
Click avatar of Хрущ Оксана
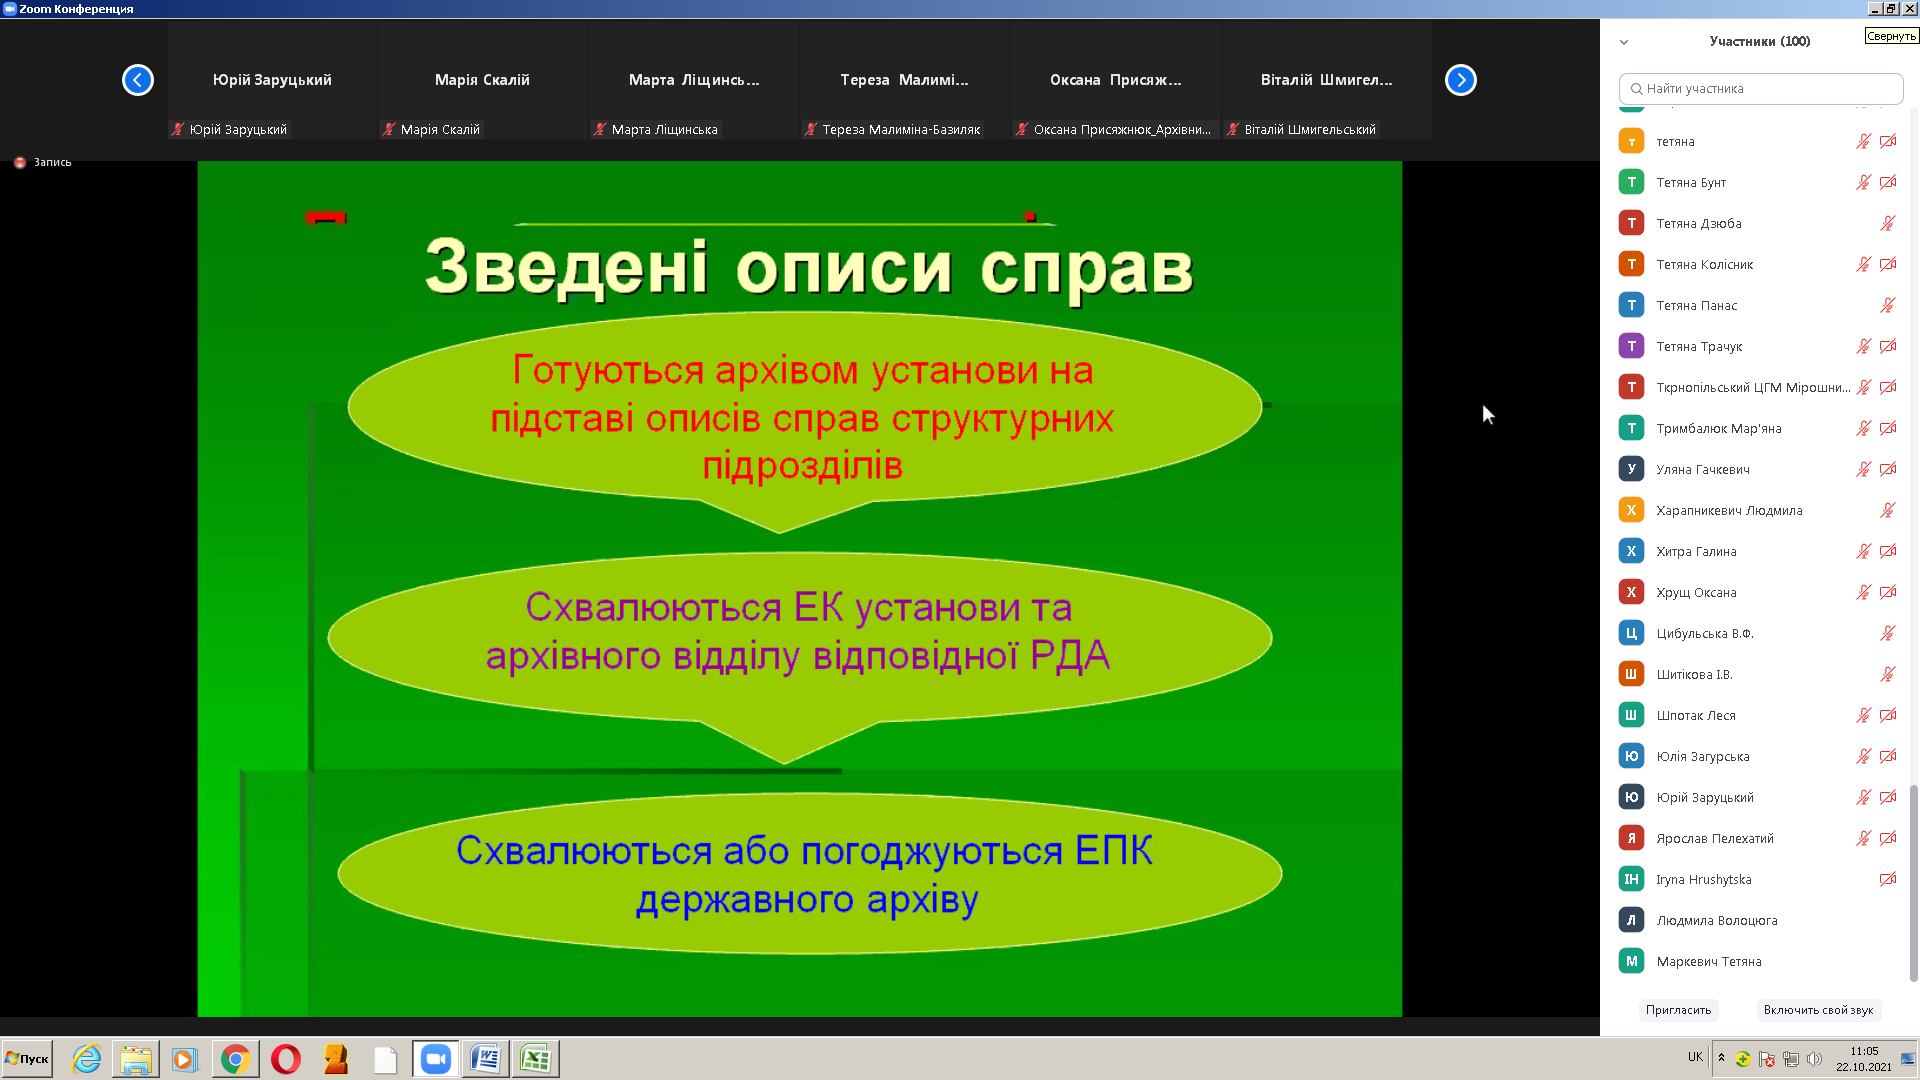tap(1631, 592)
